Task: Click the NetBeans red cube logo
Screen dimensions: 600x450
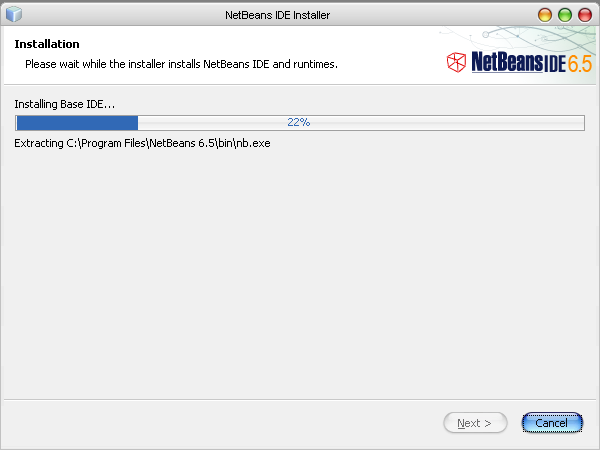Action: pyautogui.click(x=456, y=62)
